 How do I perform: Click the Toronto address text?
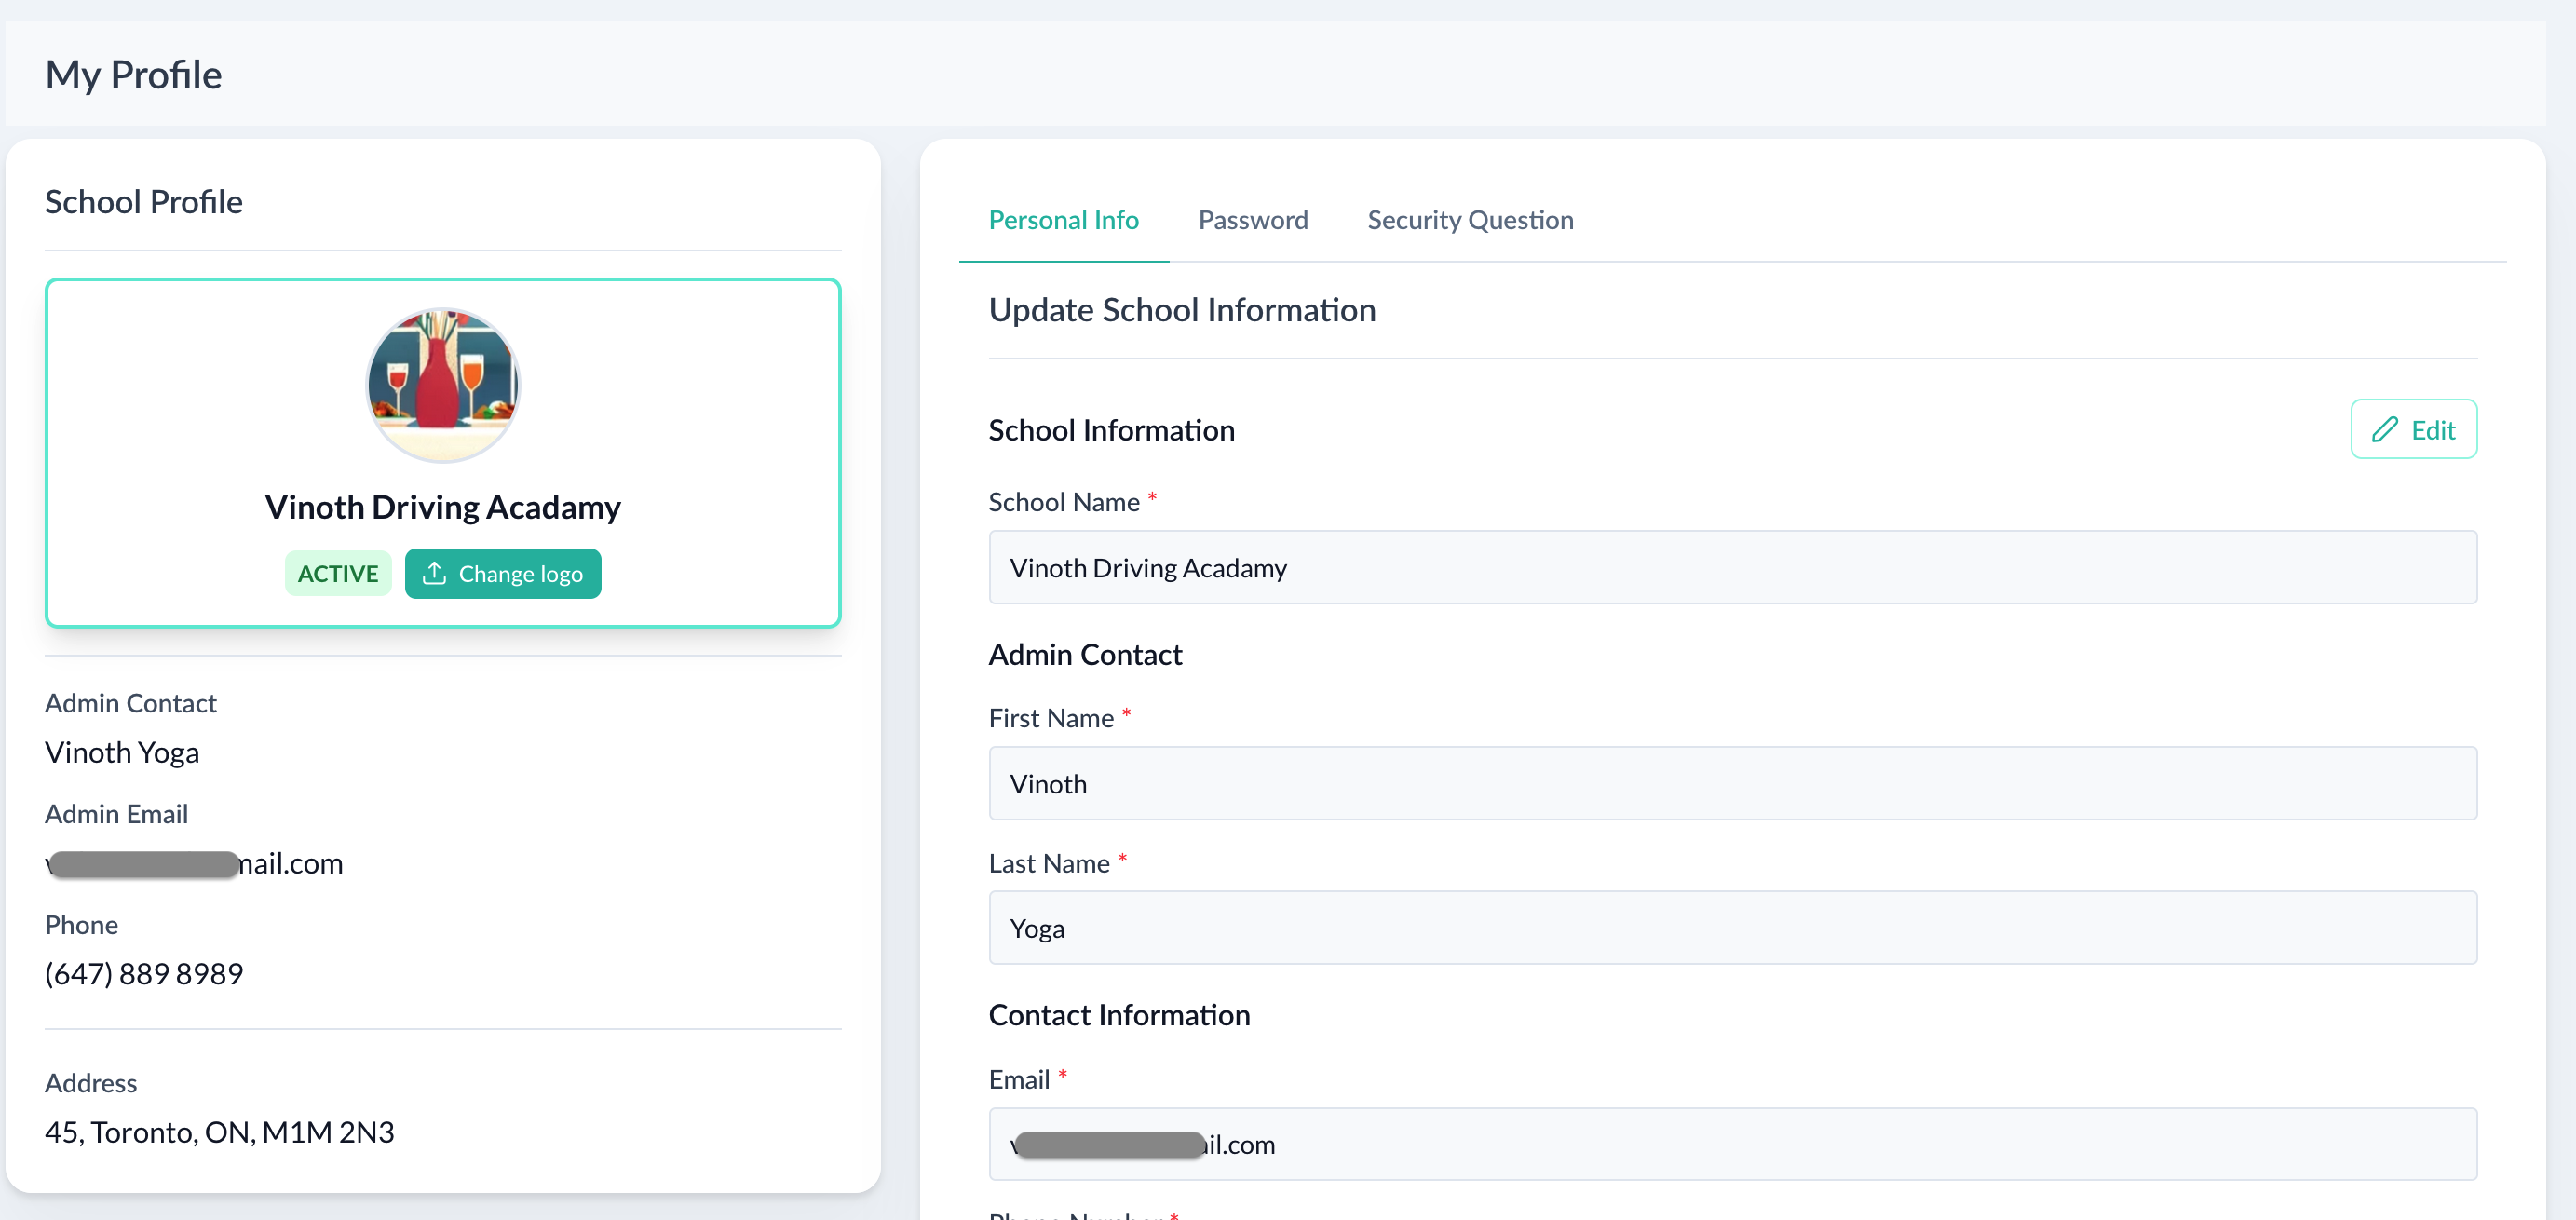click(219, 1133)
